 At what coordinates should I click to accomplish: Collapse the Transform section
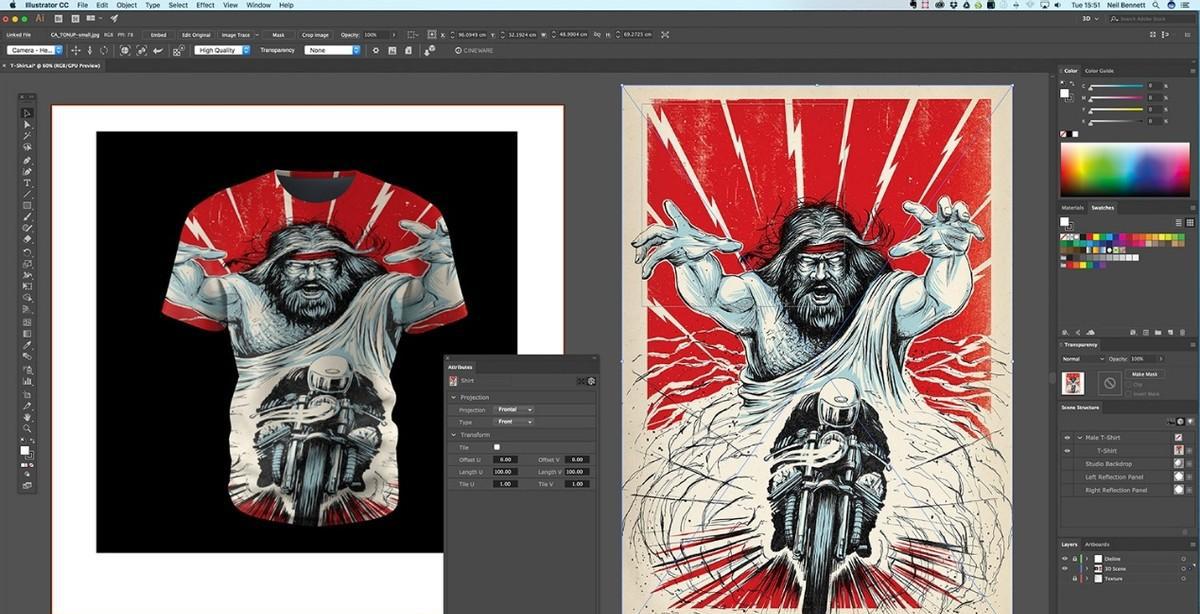pyautogui.click(x=453, y=434)
